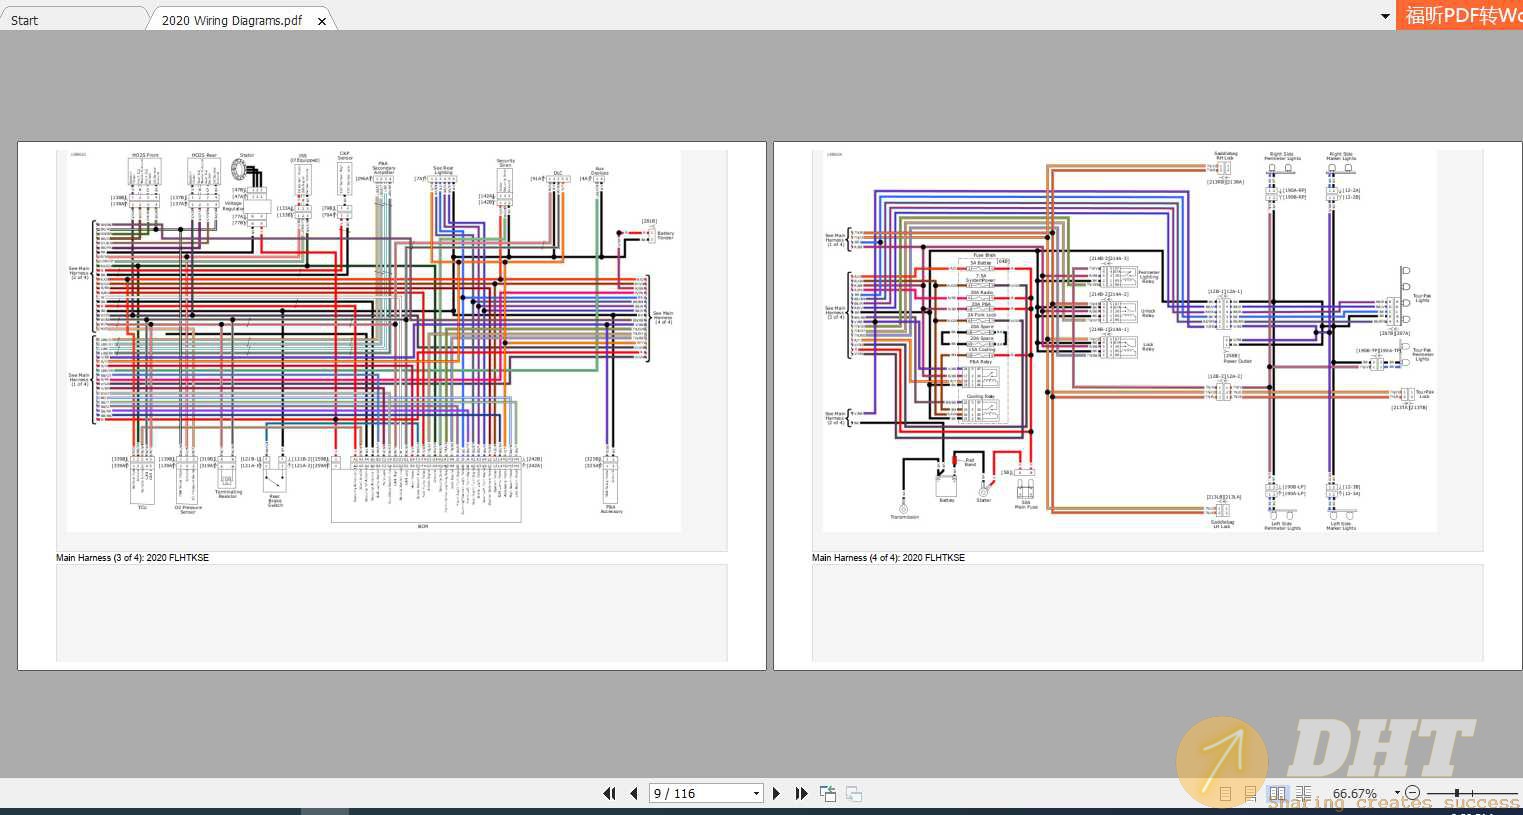Select the facing pages view
Screen dimensions: 1523x815
coord(1277,794)
